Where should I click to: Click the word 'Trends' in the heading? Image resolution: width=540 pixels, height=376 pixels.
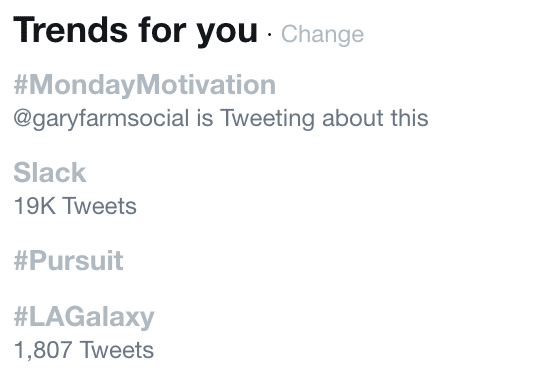click(x=71, y=30)
